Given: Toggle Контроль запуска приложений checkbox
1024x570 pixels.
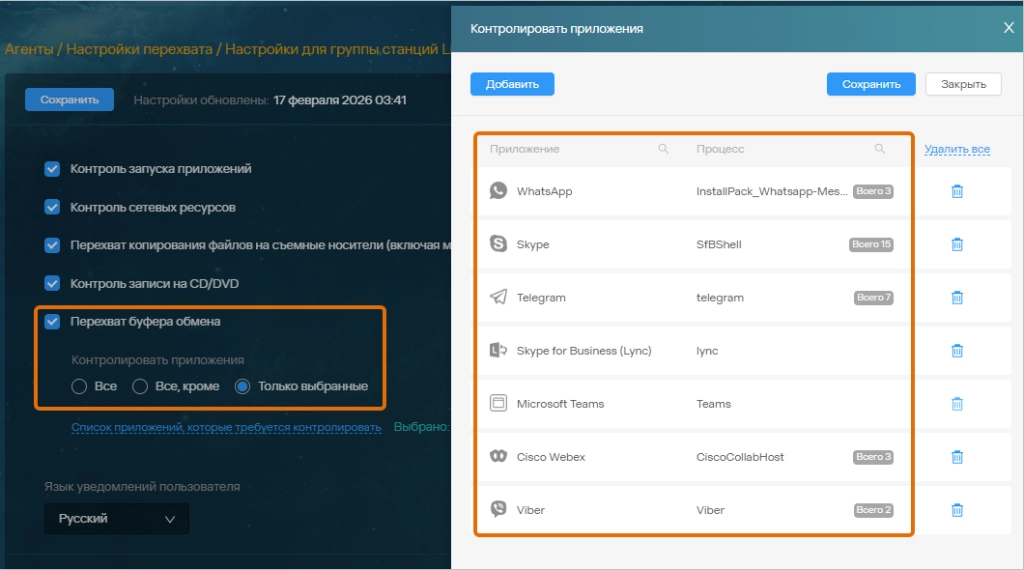Looking at the screenshot, I should pos(53,169).
